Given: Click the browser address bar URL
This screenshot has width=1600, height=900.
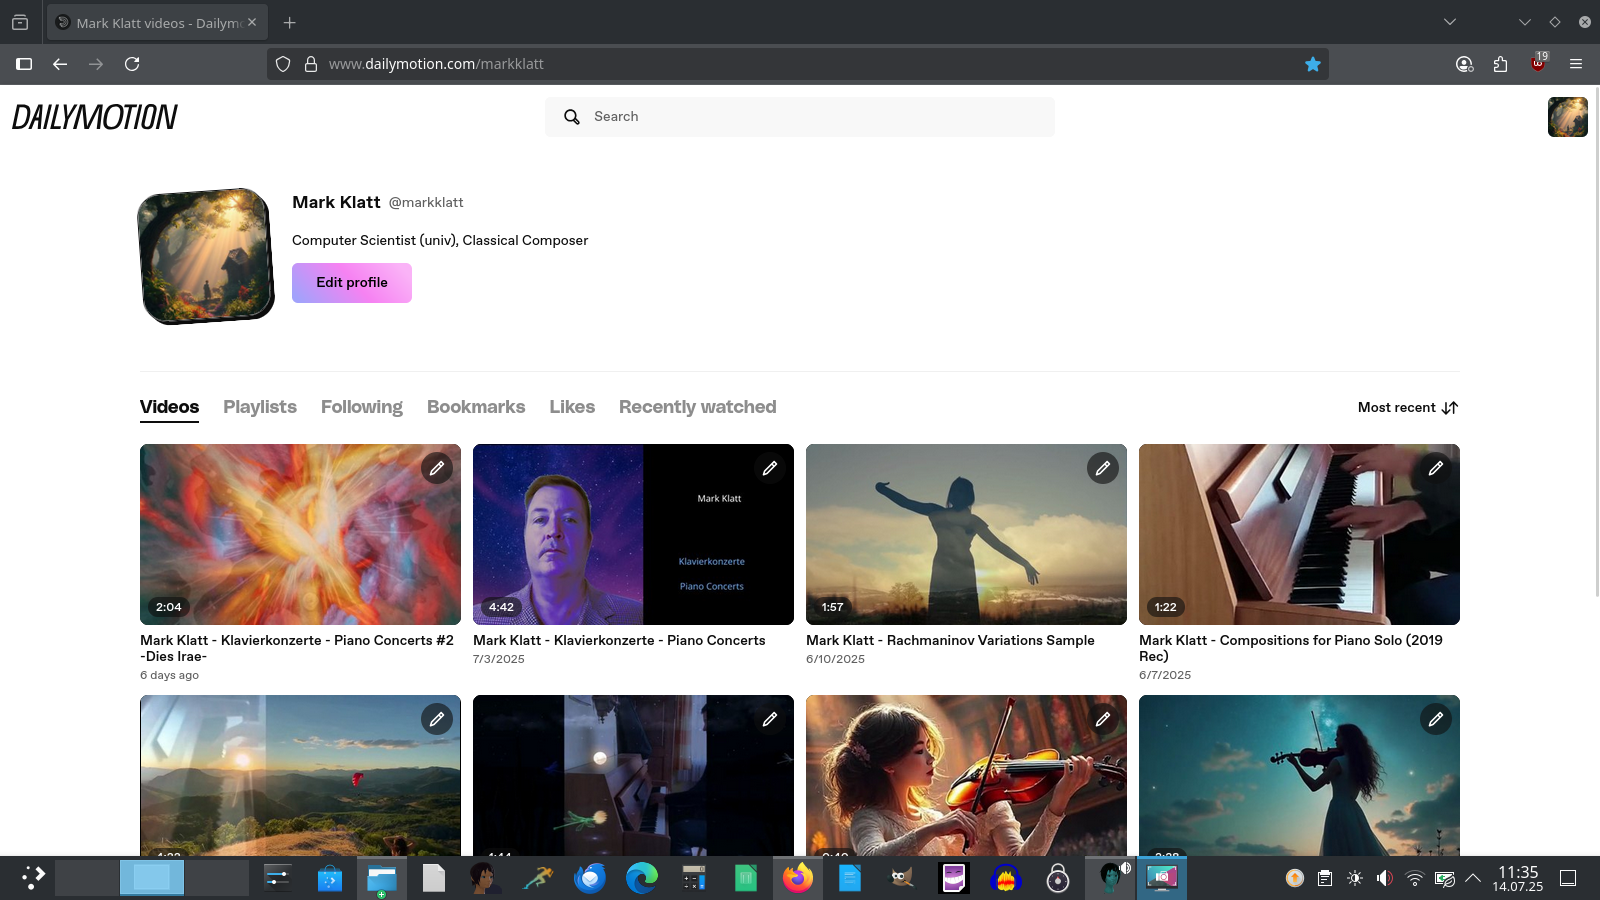Looking at the screenshot, I should pos(436,64).
